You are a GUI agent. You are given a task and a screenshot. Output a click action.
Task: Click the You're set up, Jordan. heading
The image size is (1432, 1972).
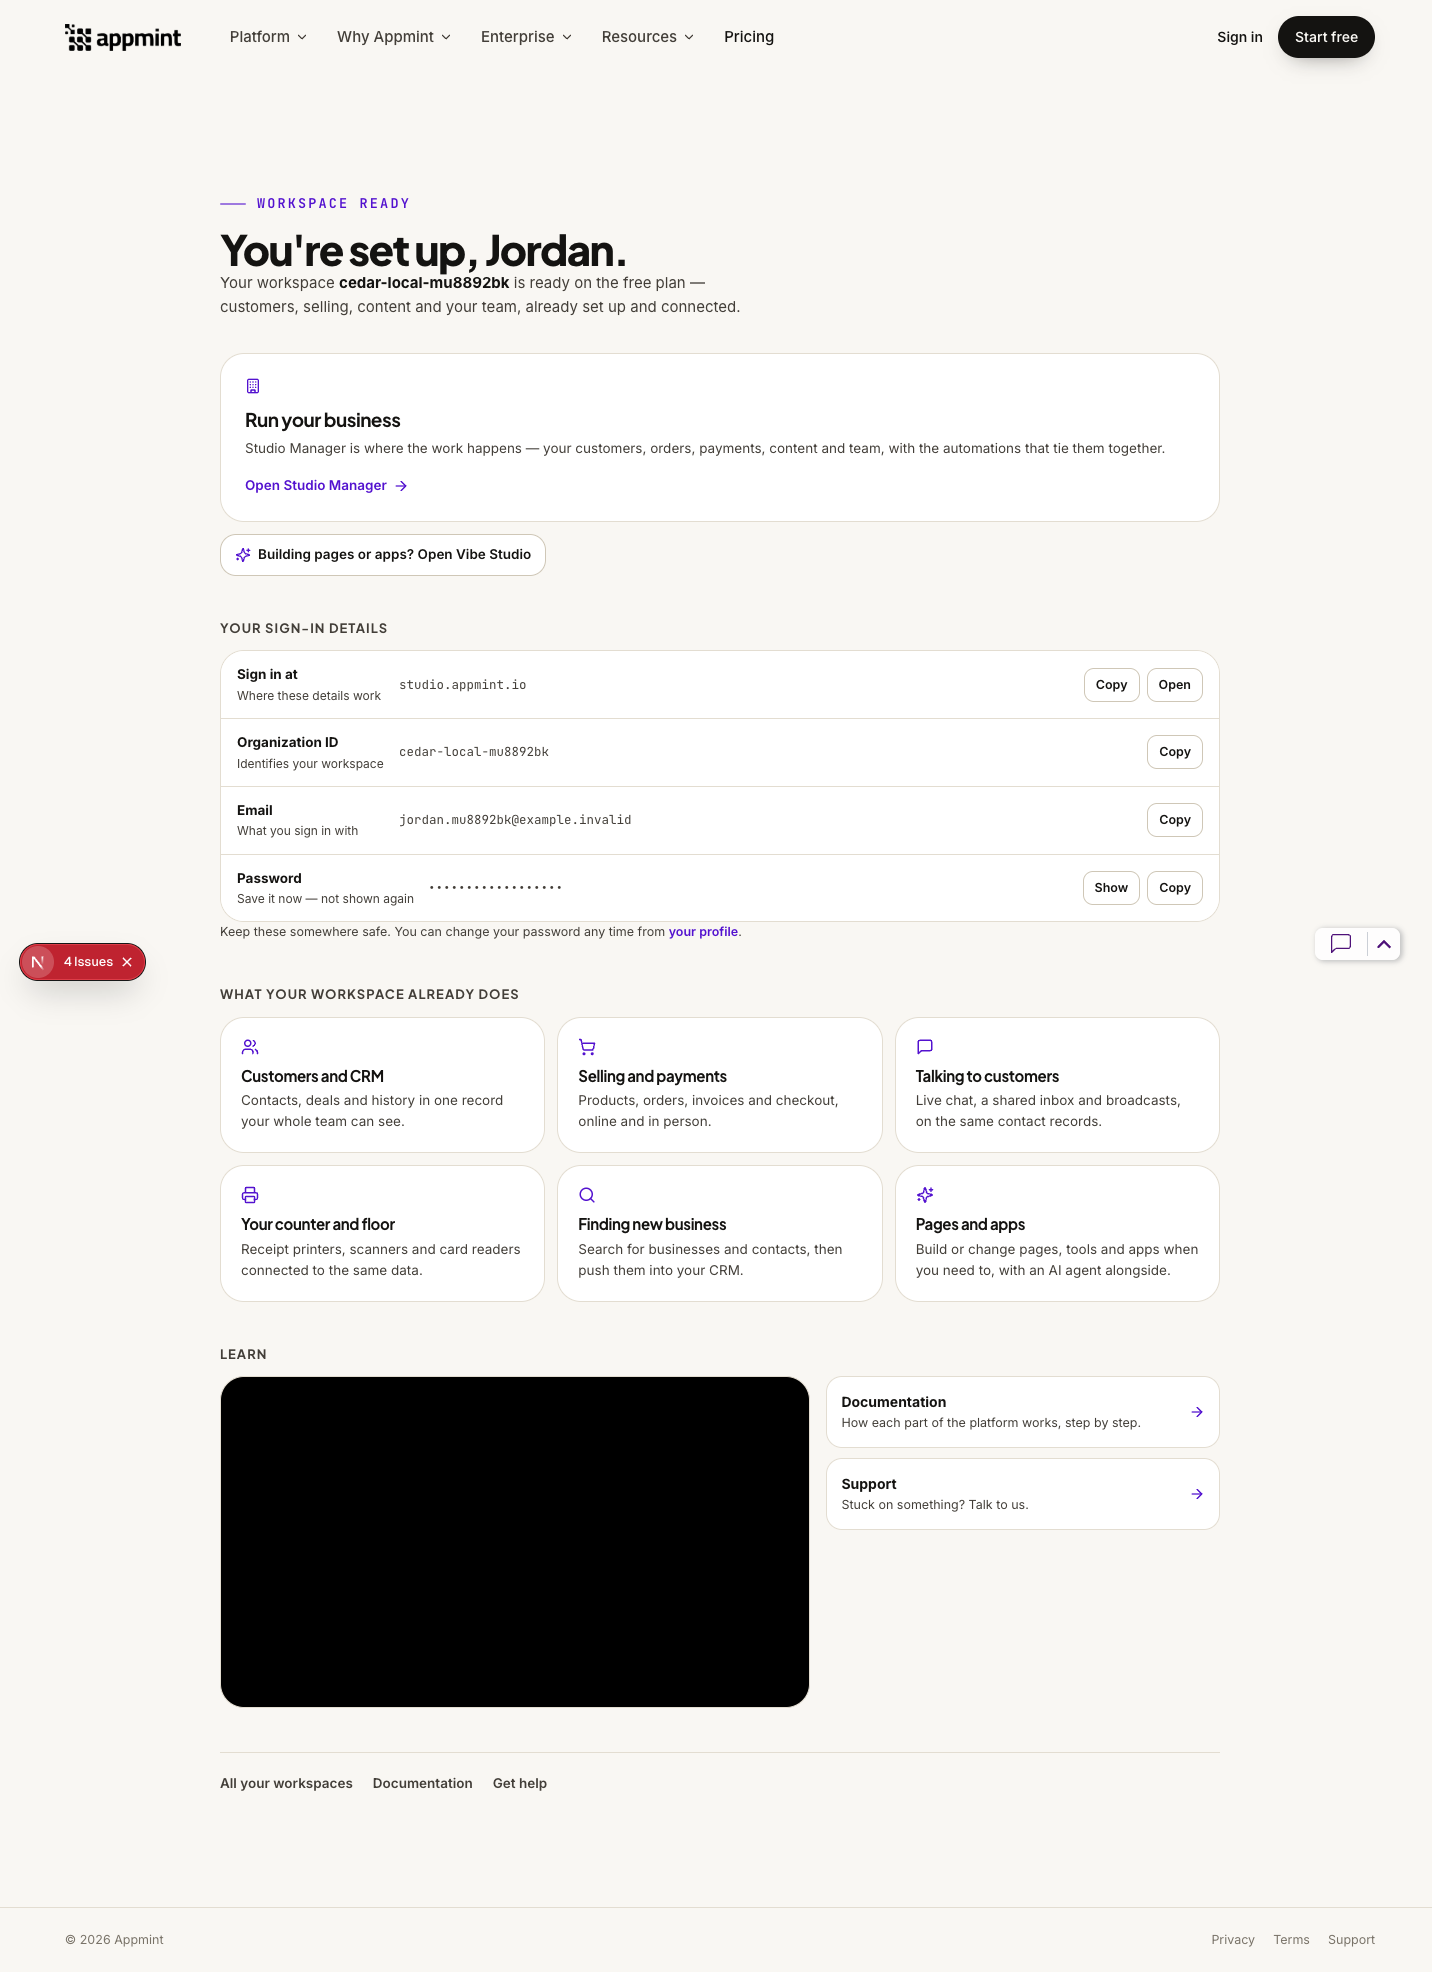coord(423,251)
